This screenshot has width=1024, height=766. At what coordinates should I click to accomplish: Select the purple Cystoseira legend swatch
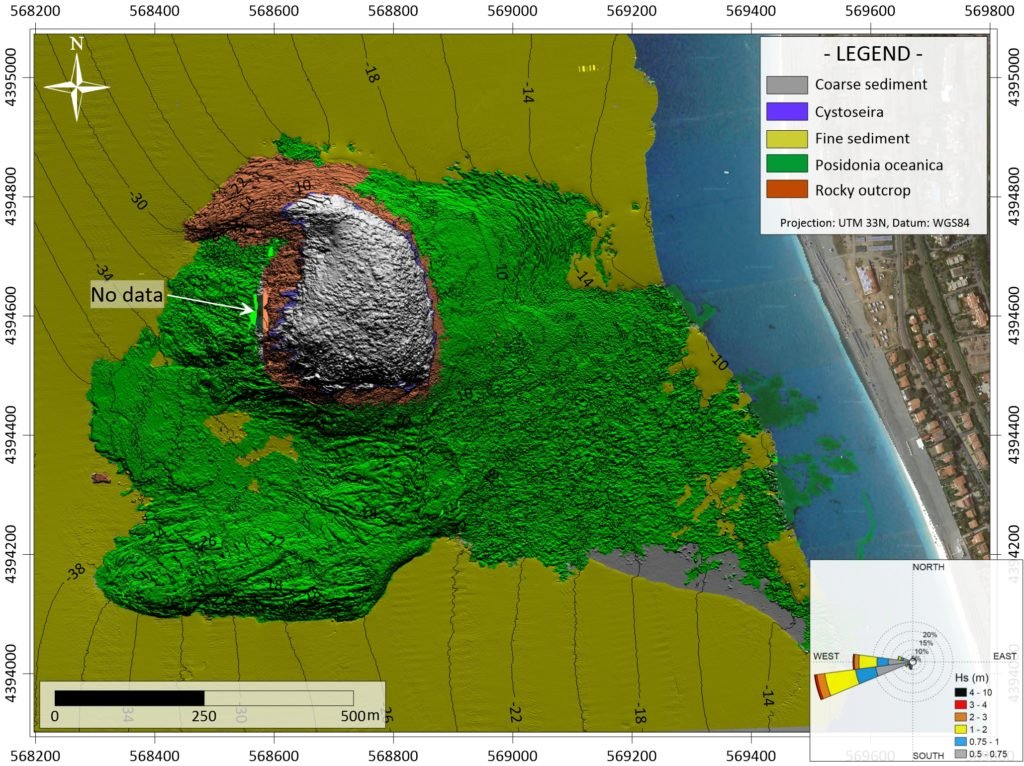pyautogui.click(x=786, y=112)
